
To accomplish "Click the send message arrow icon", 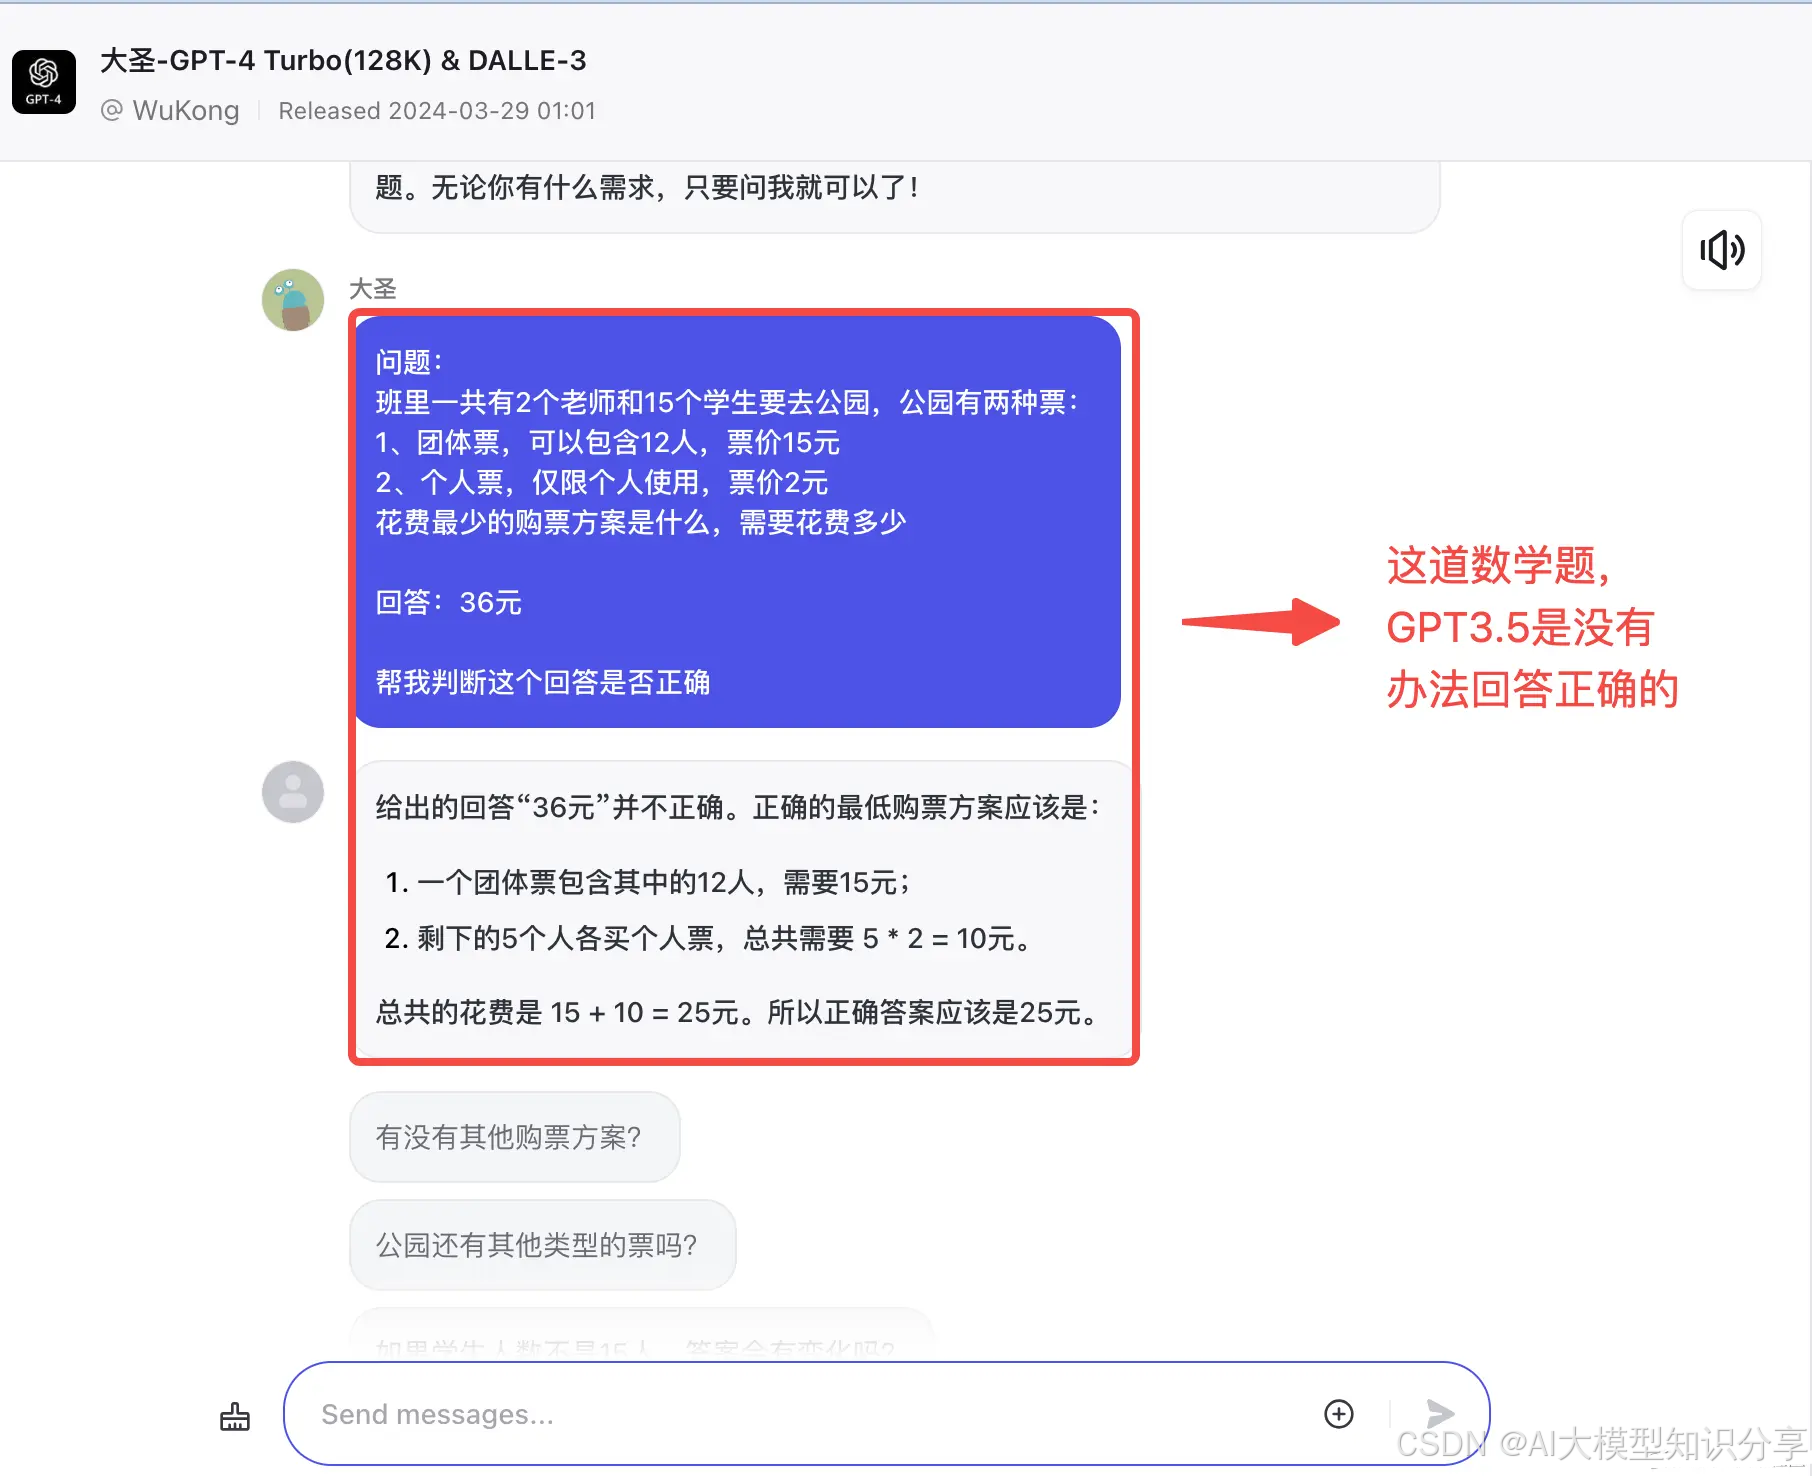I will [x=1439, y=1413].
